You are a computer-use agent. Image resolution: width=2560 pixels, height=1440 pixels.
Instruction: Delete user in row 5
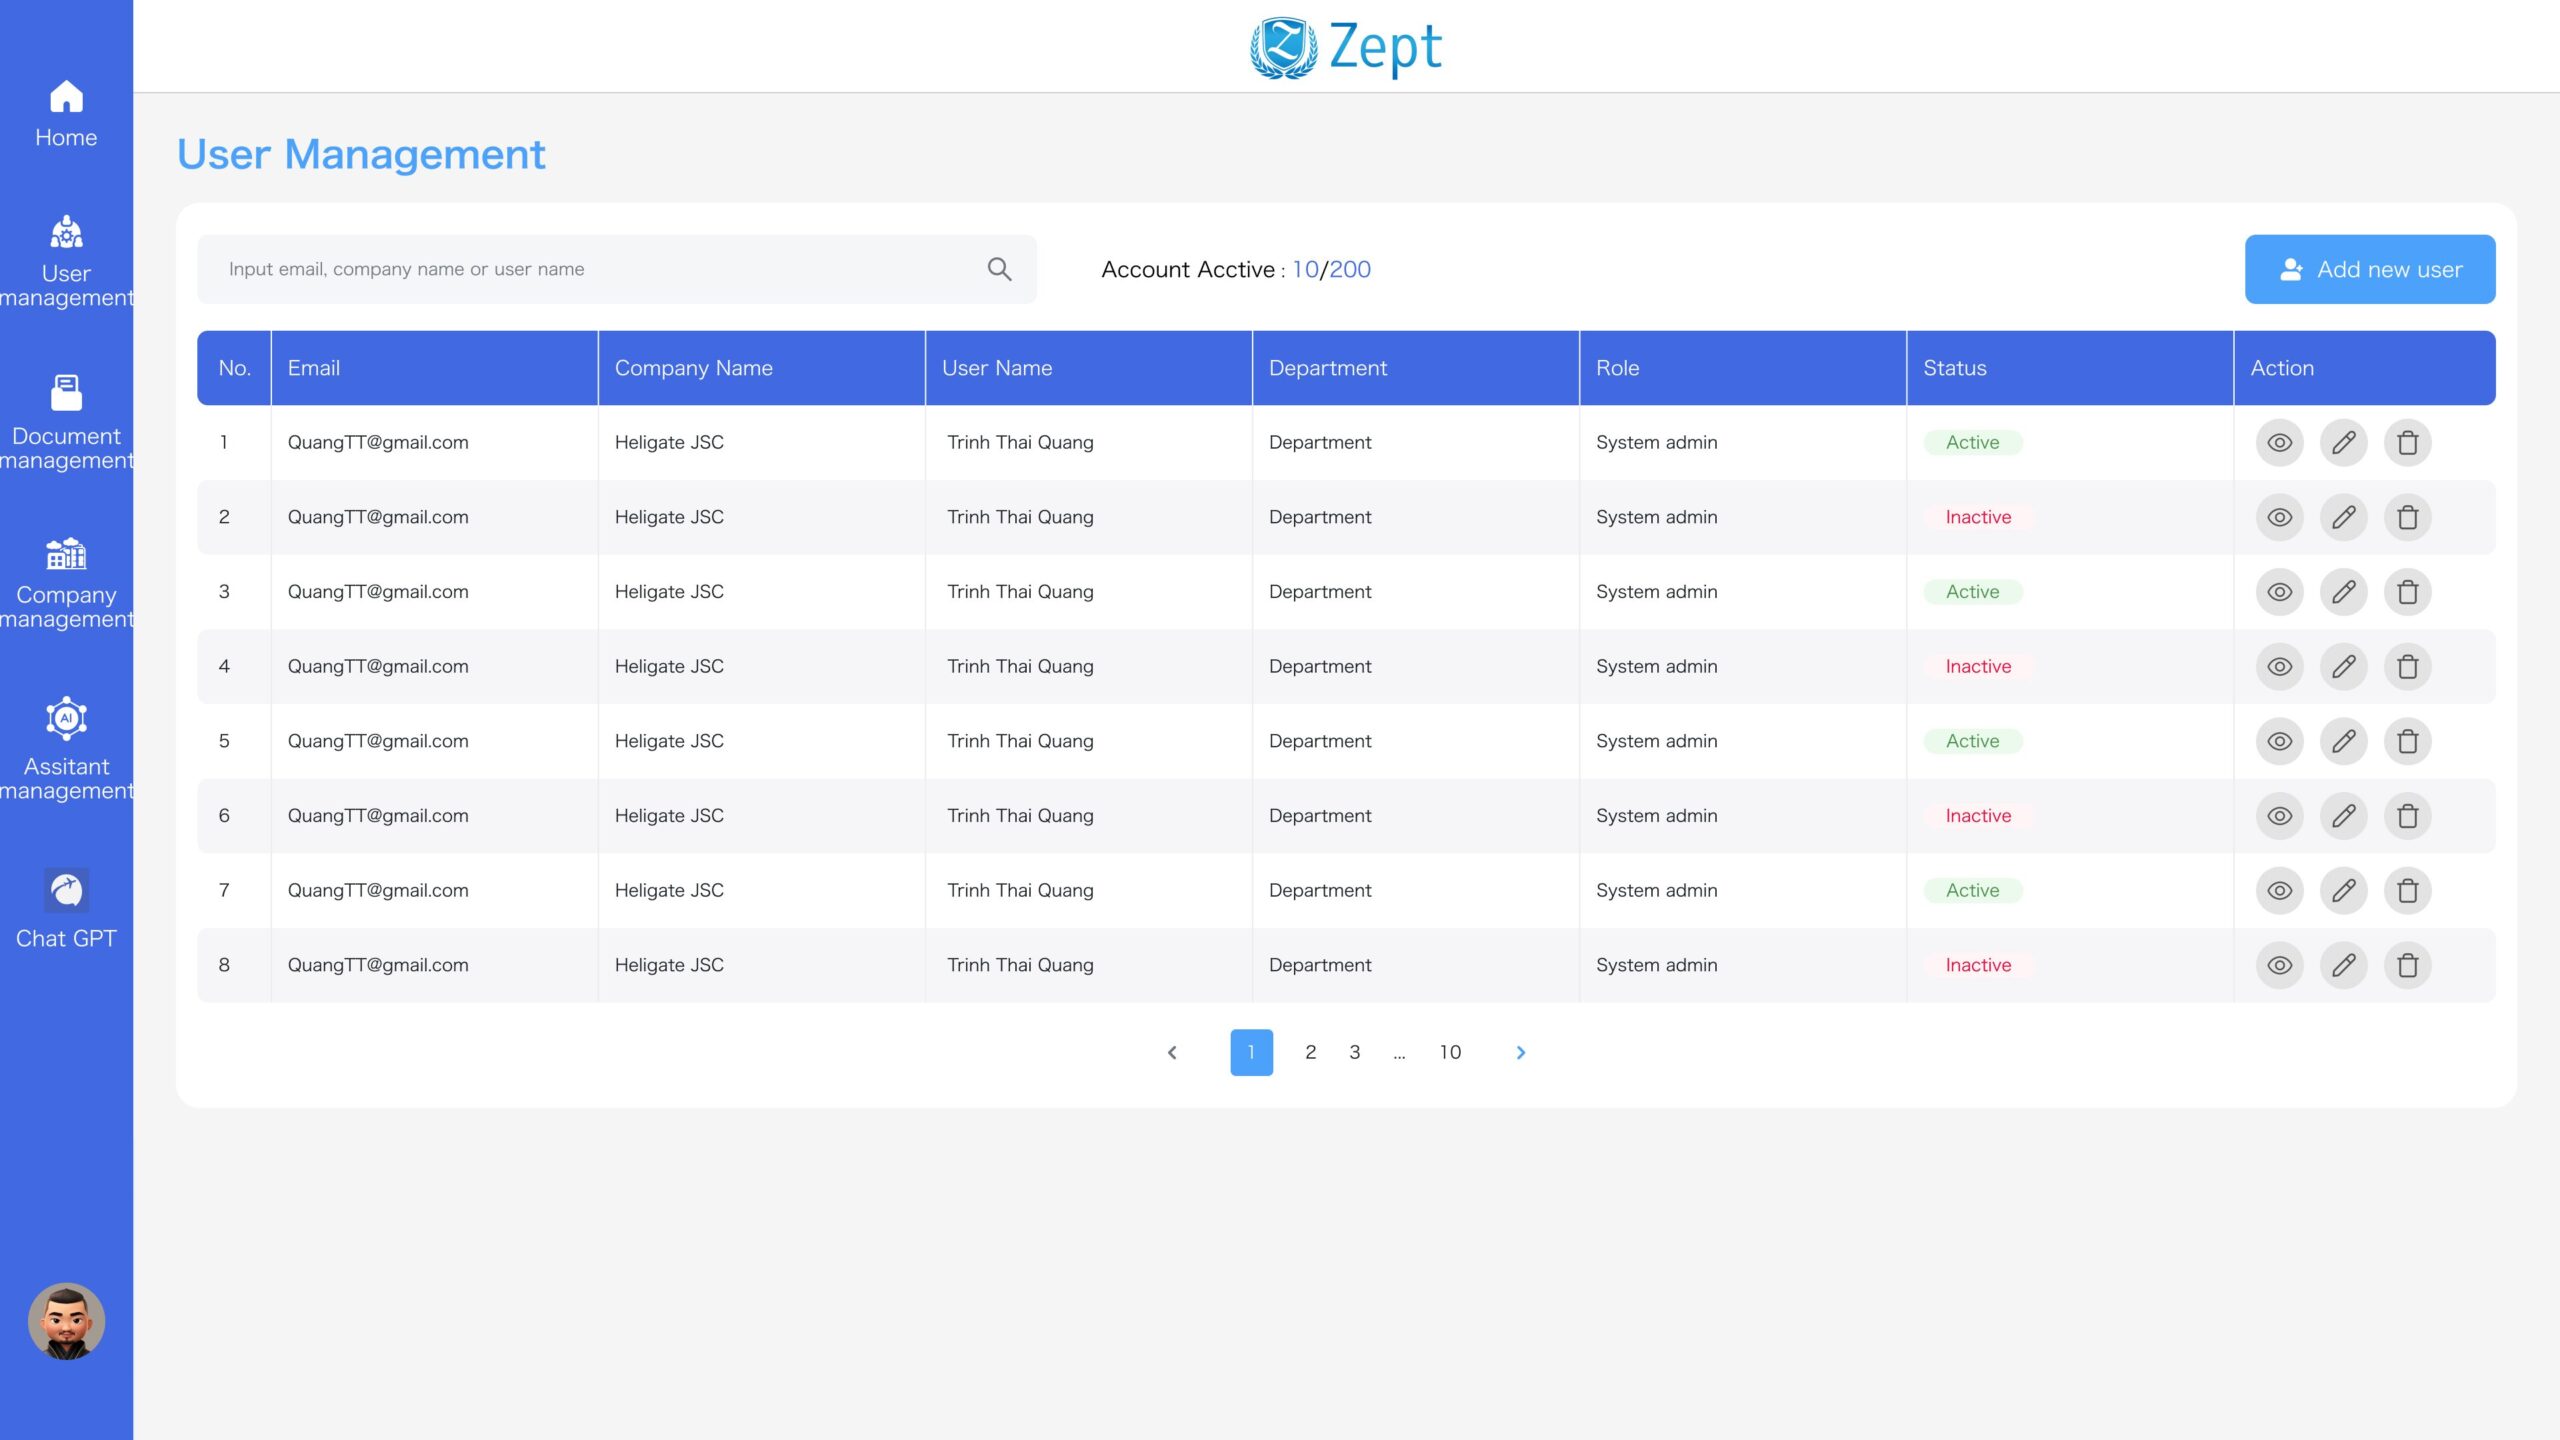[2407, 741]
